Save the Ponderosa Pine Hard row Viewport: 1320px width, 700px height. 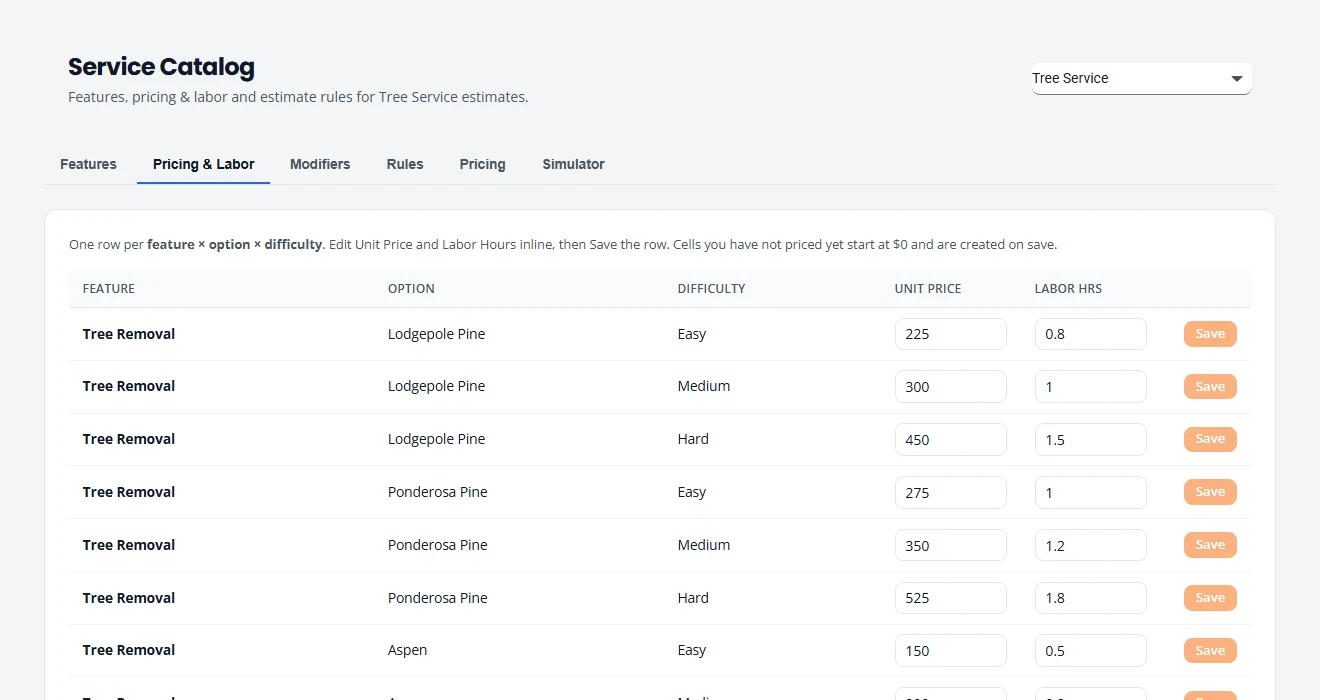coord(1210,598)
